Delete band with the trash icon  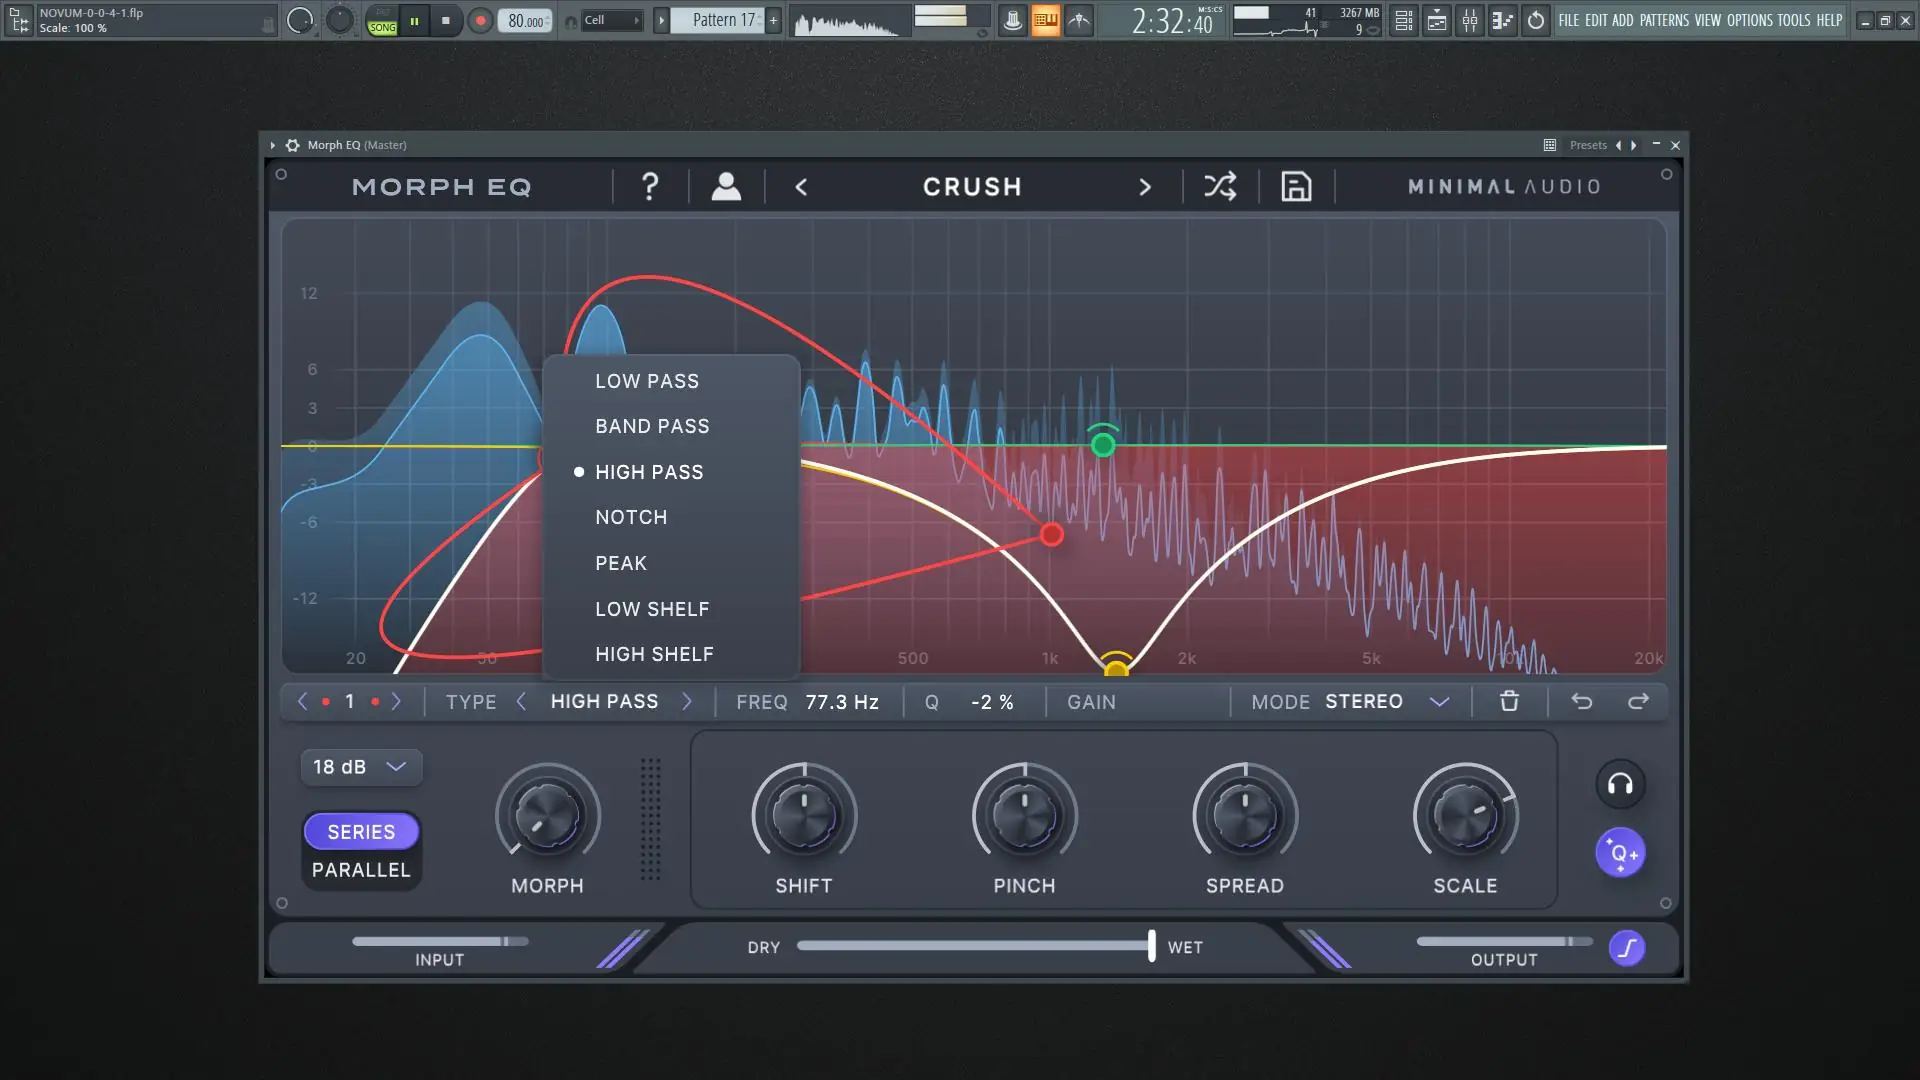1509,701
